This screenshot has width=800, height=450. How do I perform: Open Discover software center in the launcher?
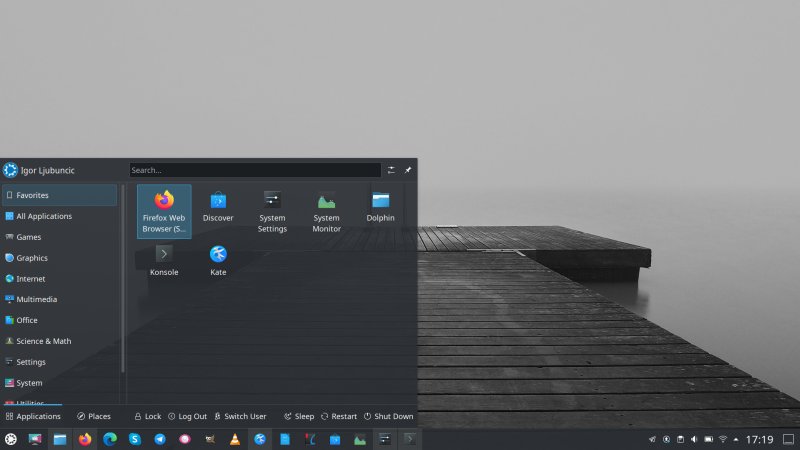tap(218, 207)
